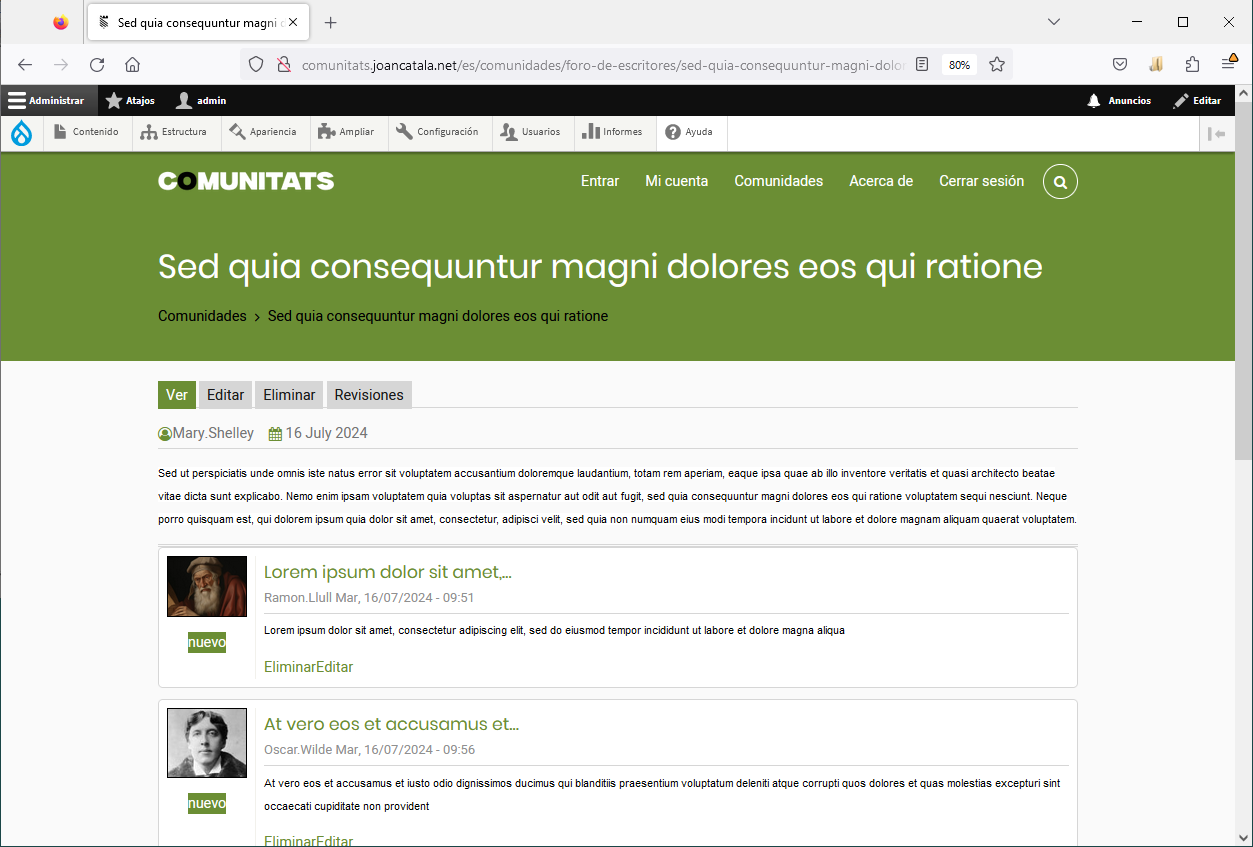Click the nuevo badge under Ramon.Llull's avatar
This screenshot has height=847, width=1253.
[207, 642]
